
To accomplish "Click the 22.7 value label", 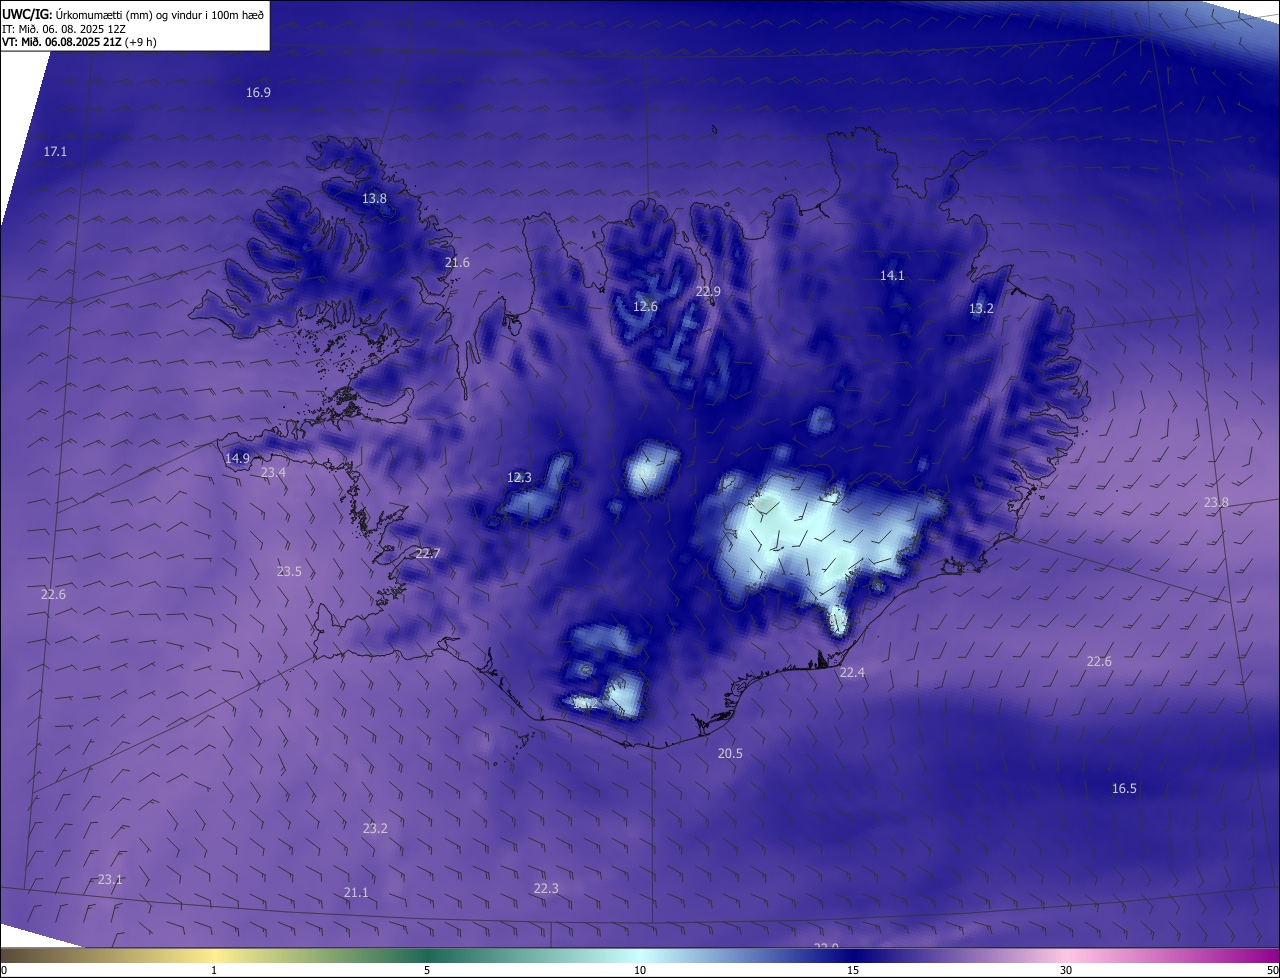I will pos(427,553).
